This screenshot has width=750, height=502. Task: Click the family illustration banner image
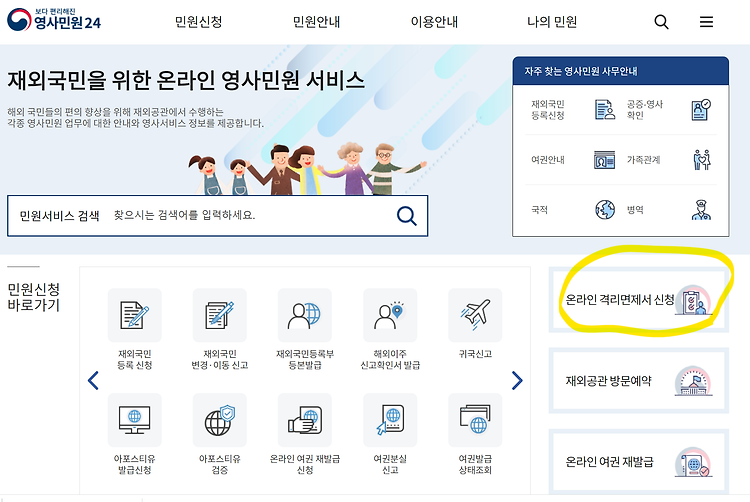coord(306,168)
